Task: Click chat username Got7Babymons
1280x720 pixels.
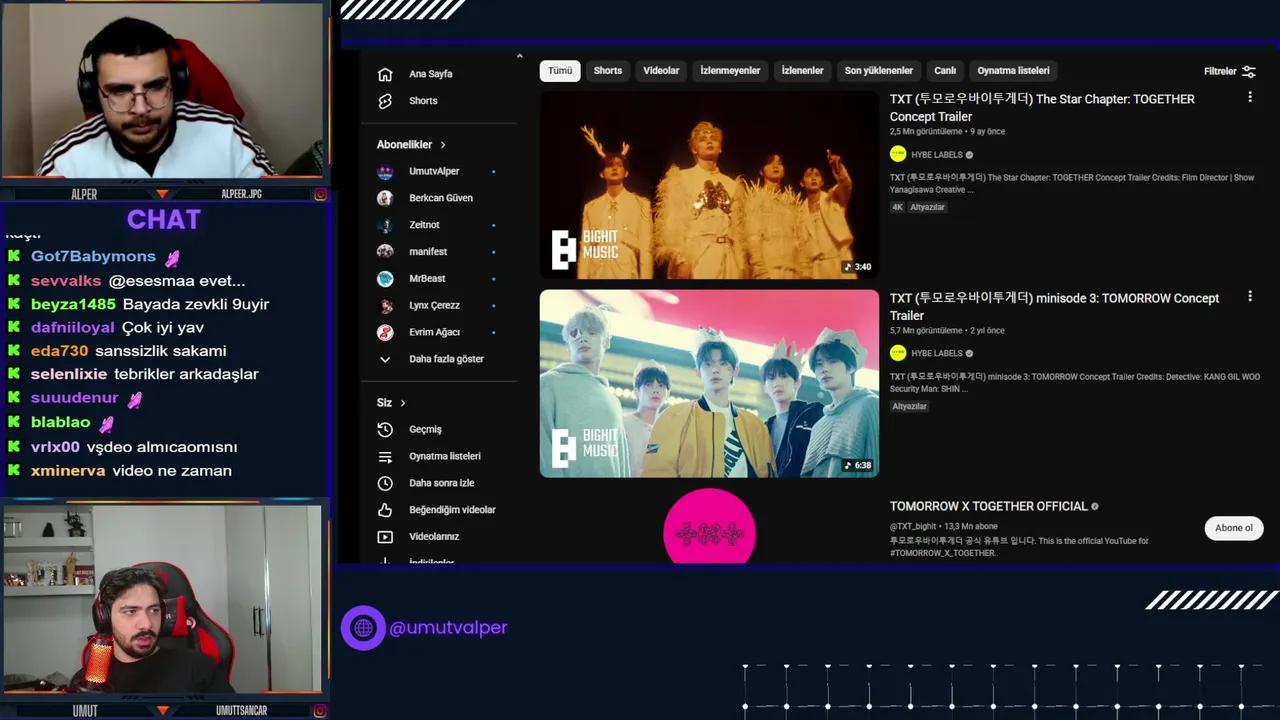Action: point(93,257)
